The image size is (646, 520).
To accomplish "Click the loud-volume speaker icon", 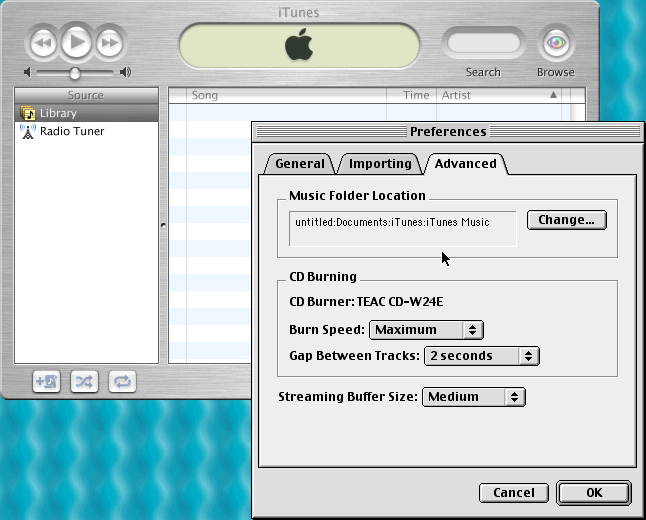I will tap(125, 73).
